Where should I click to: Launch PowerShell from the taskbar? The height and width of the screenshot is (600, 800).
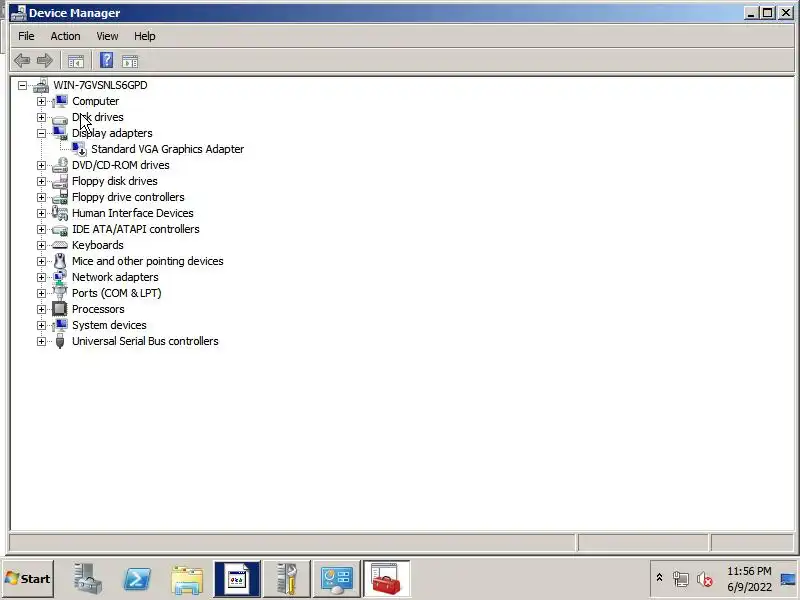(137, 579)
